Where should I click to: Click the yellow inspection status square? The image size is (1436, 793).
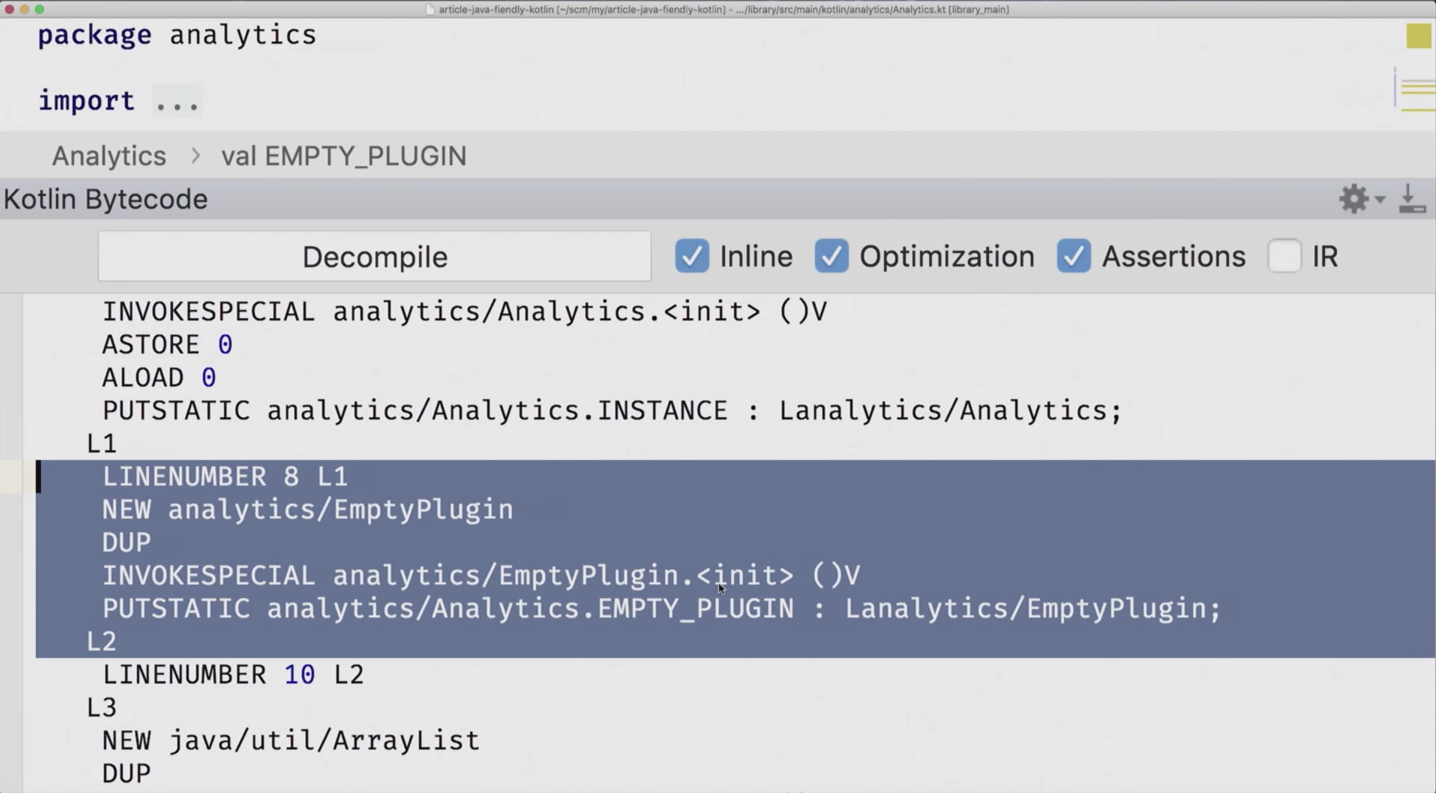[1418, 36]
